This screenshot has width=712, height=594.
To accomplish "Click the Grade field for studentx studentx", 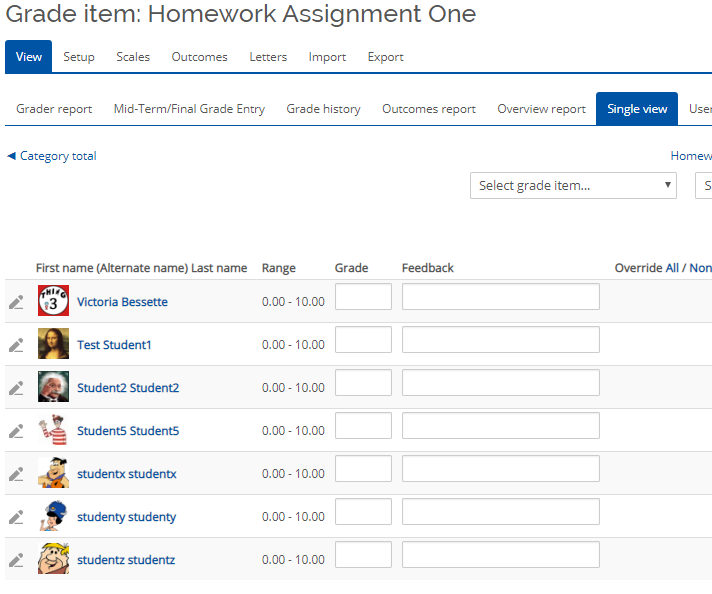I will click(x=363, y=468).
